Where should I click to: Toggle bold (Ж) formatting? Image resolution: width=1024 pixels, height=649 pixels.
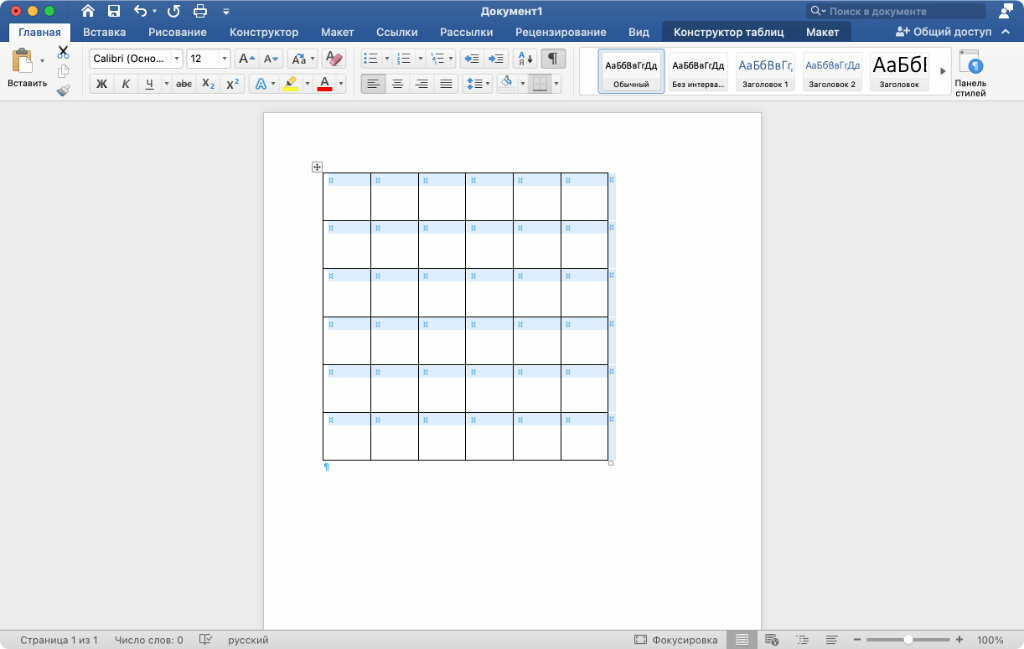101,84
